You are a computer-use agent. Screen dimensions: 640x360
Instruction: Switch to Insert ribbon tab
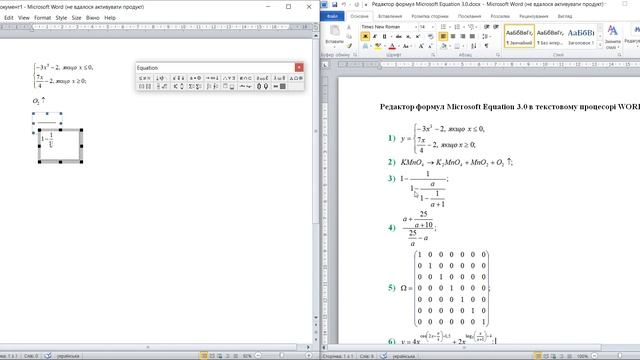point(390,16)
